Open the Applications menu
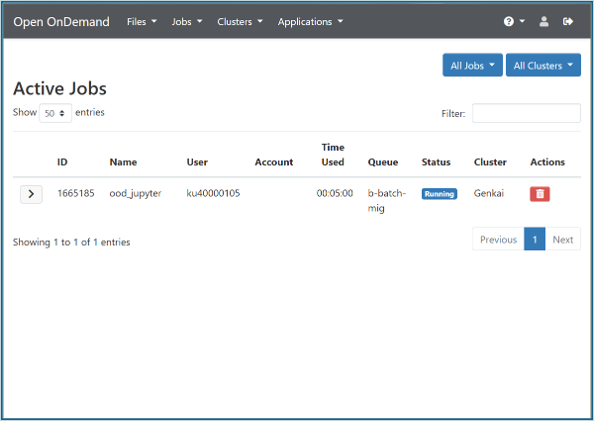 coord(310,22)
